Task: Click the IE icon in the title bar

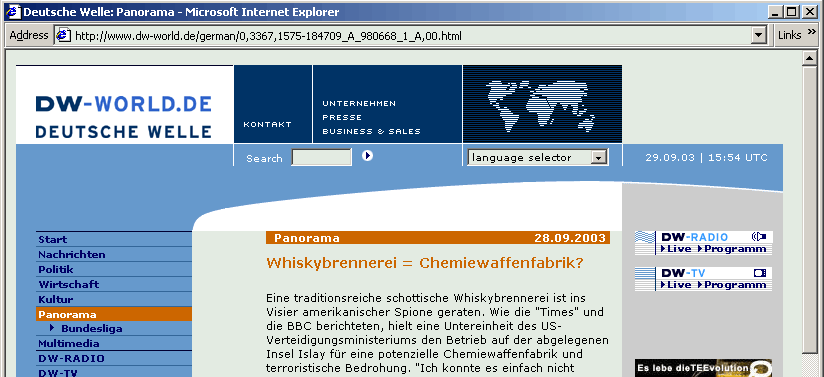Action: [13, 12]
